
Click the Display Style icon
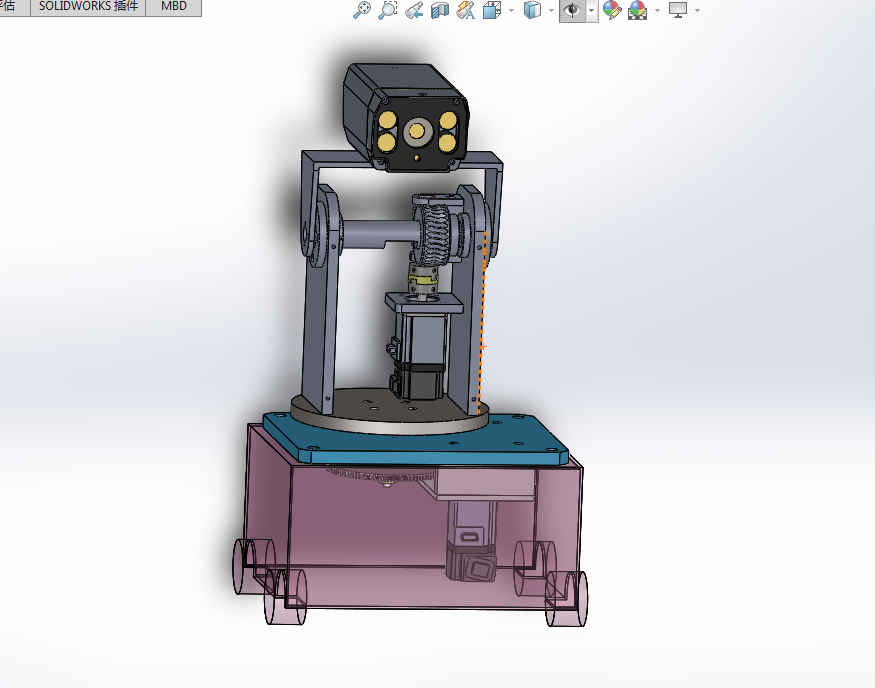pos(532,10)
